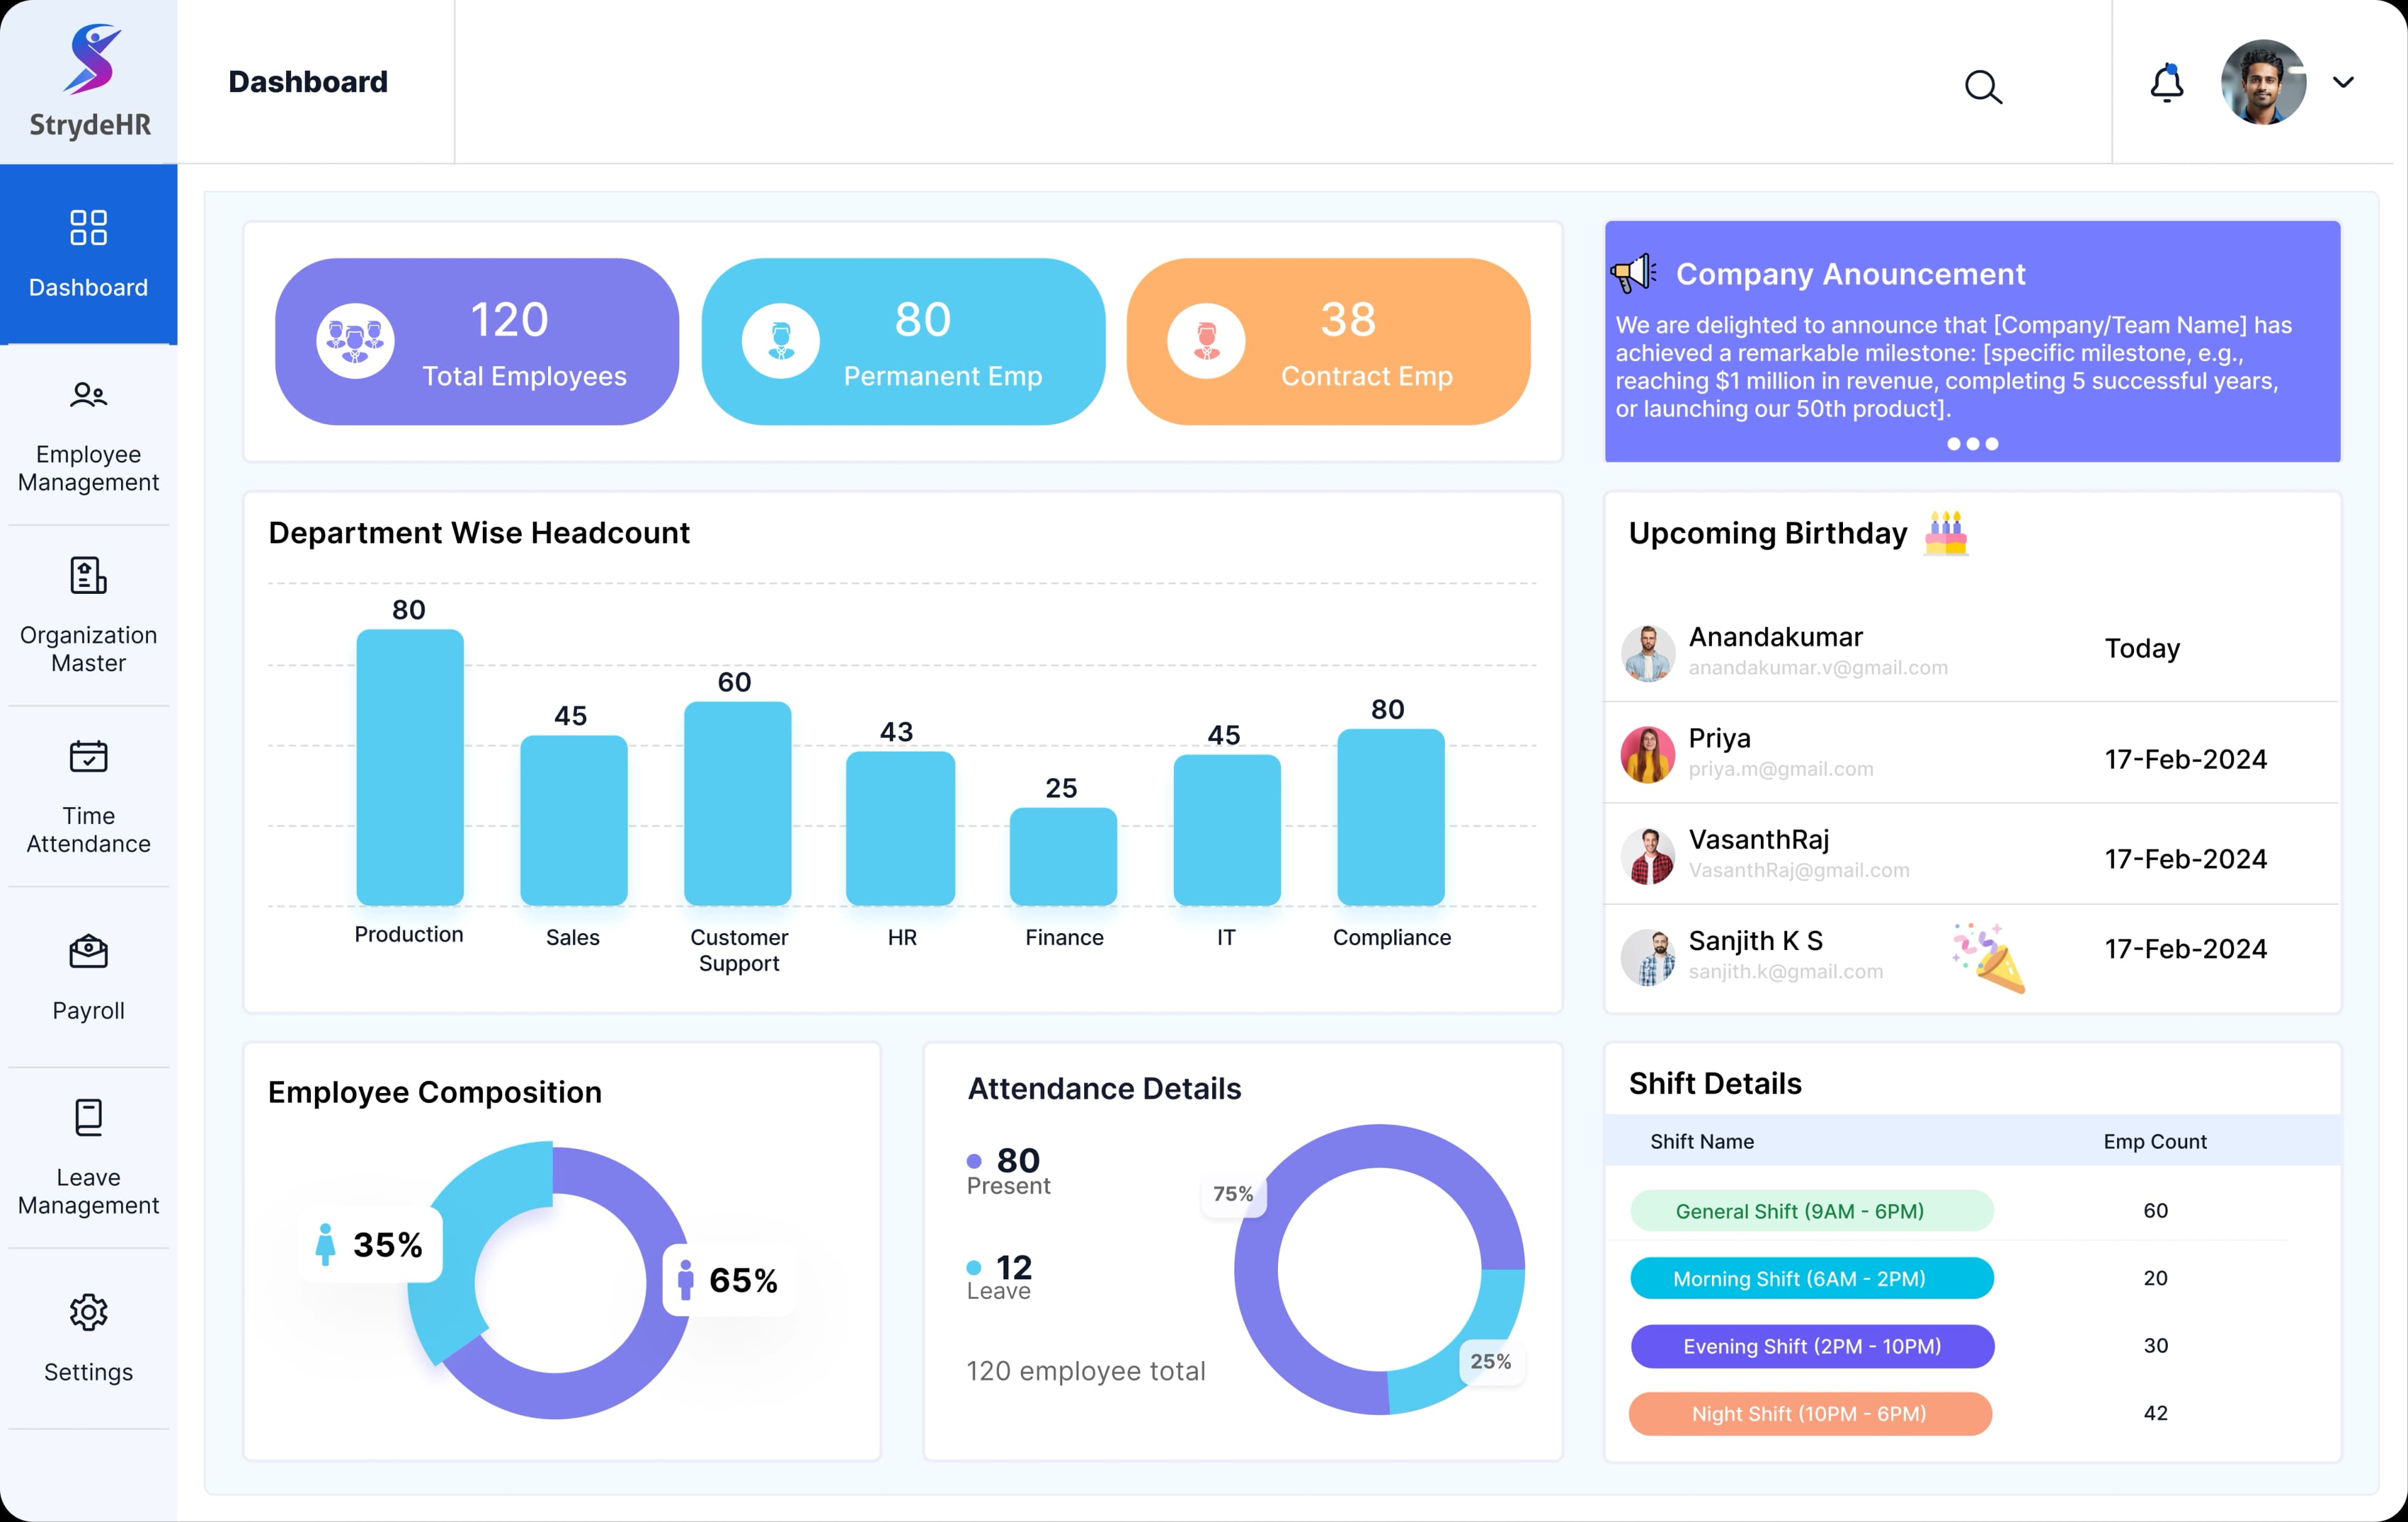Select the Dashboard grid icon in sidebar
Image resolution: width=2408 pixels, height=1522 pixels.
pos(88,228)
